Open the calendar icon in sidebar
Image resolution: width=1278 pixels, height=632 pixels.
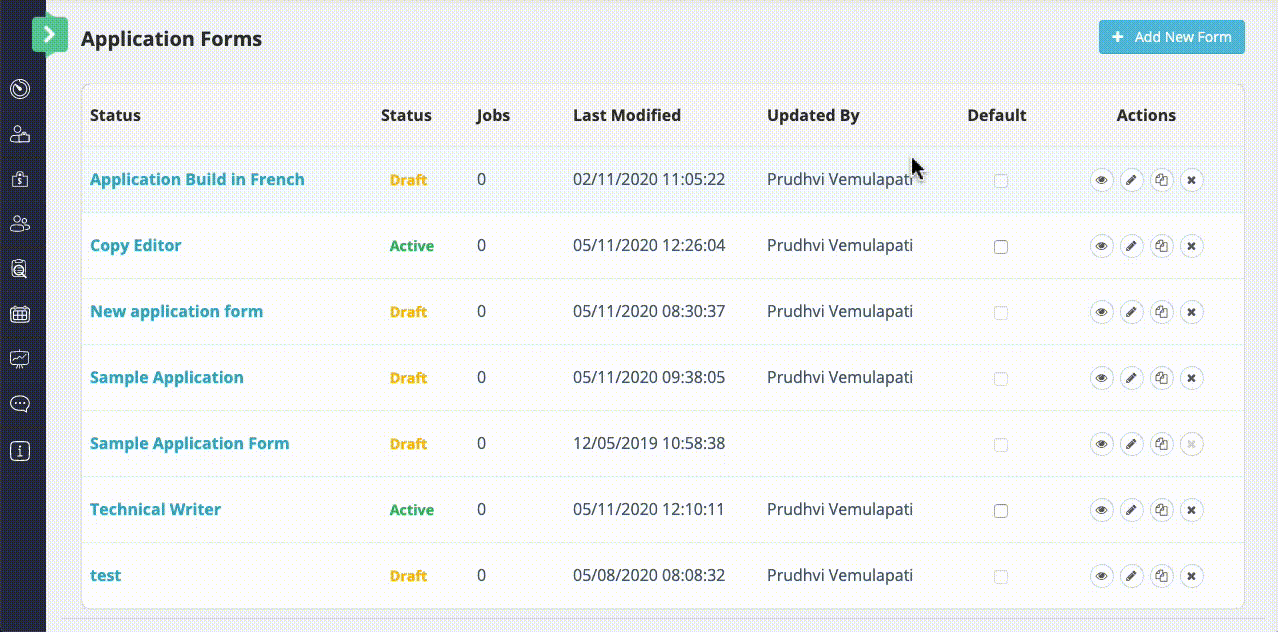pyautogui.click(x=20, y=314)
